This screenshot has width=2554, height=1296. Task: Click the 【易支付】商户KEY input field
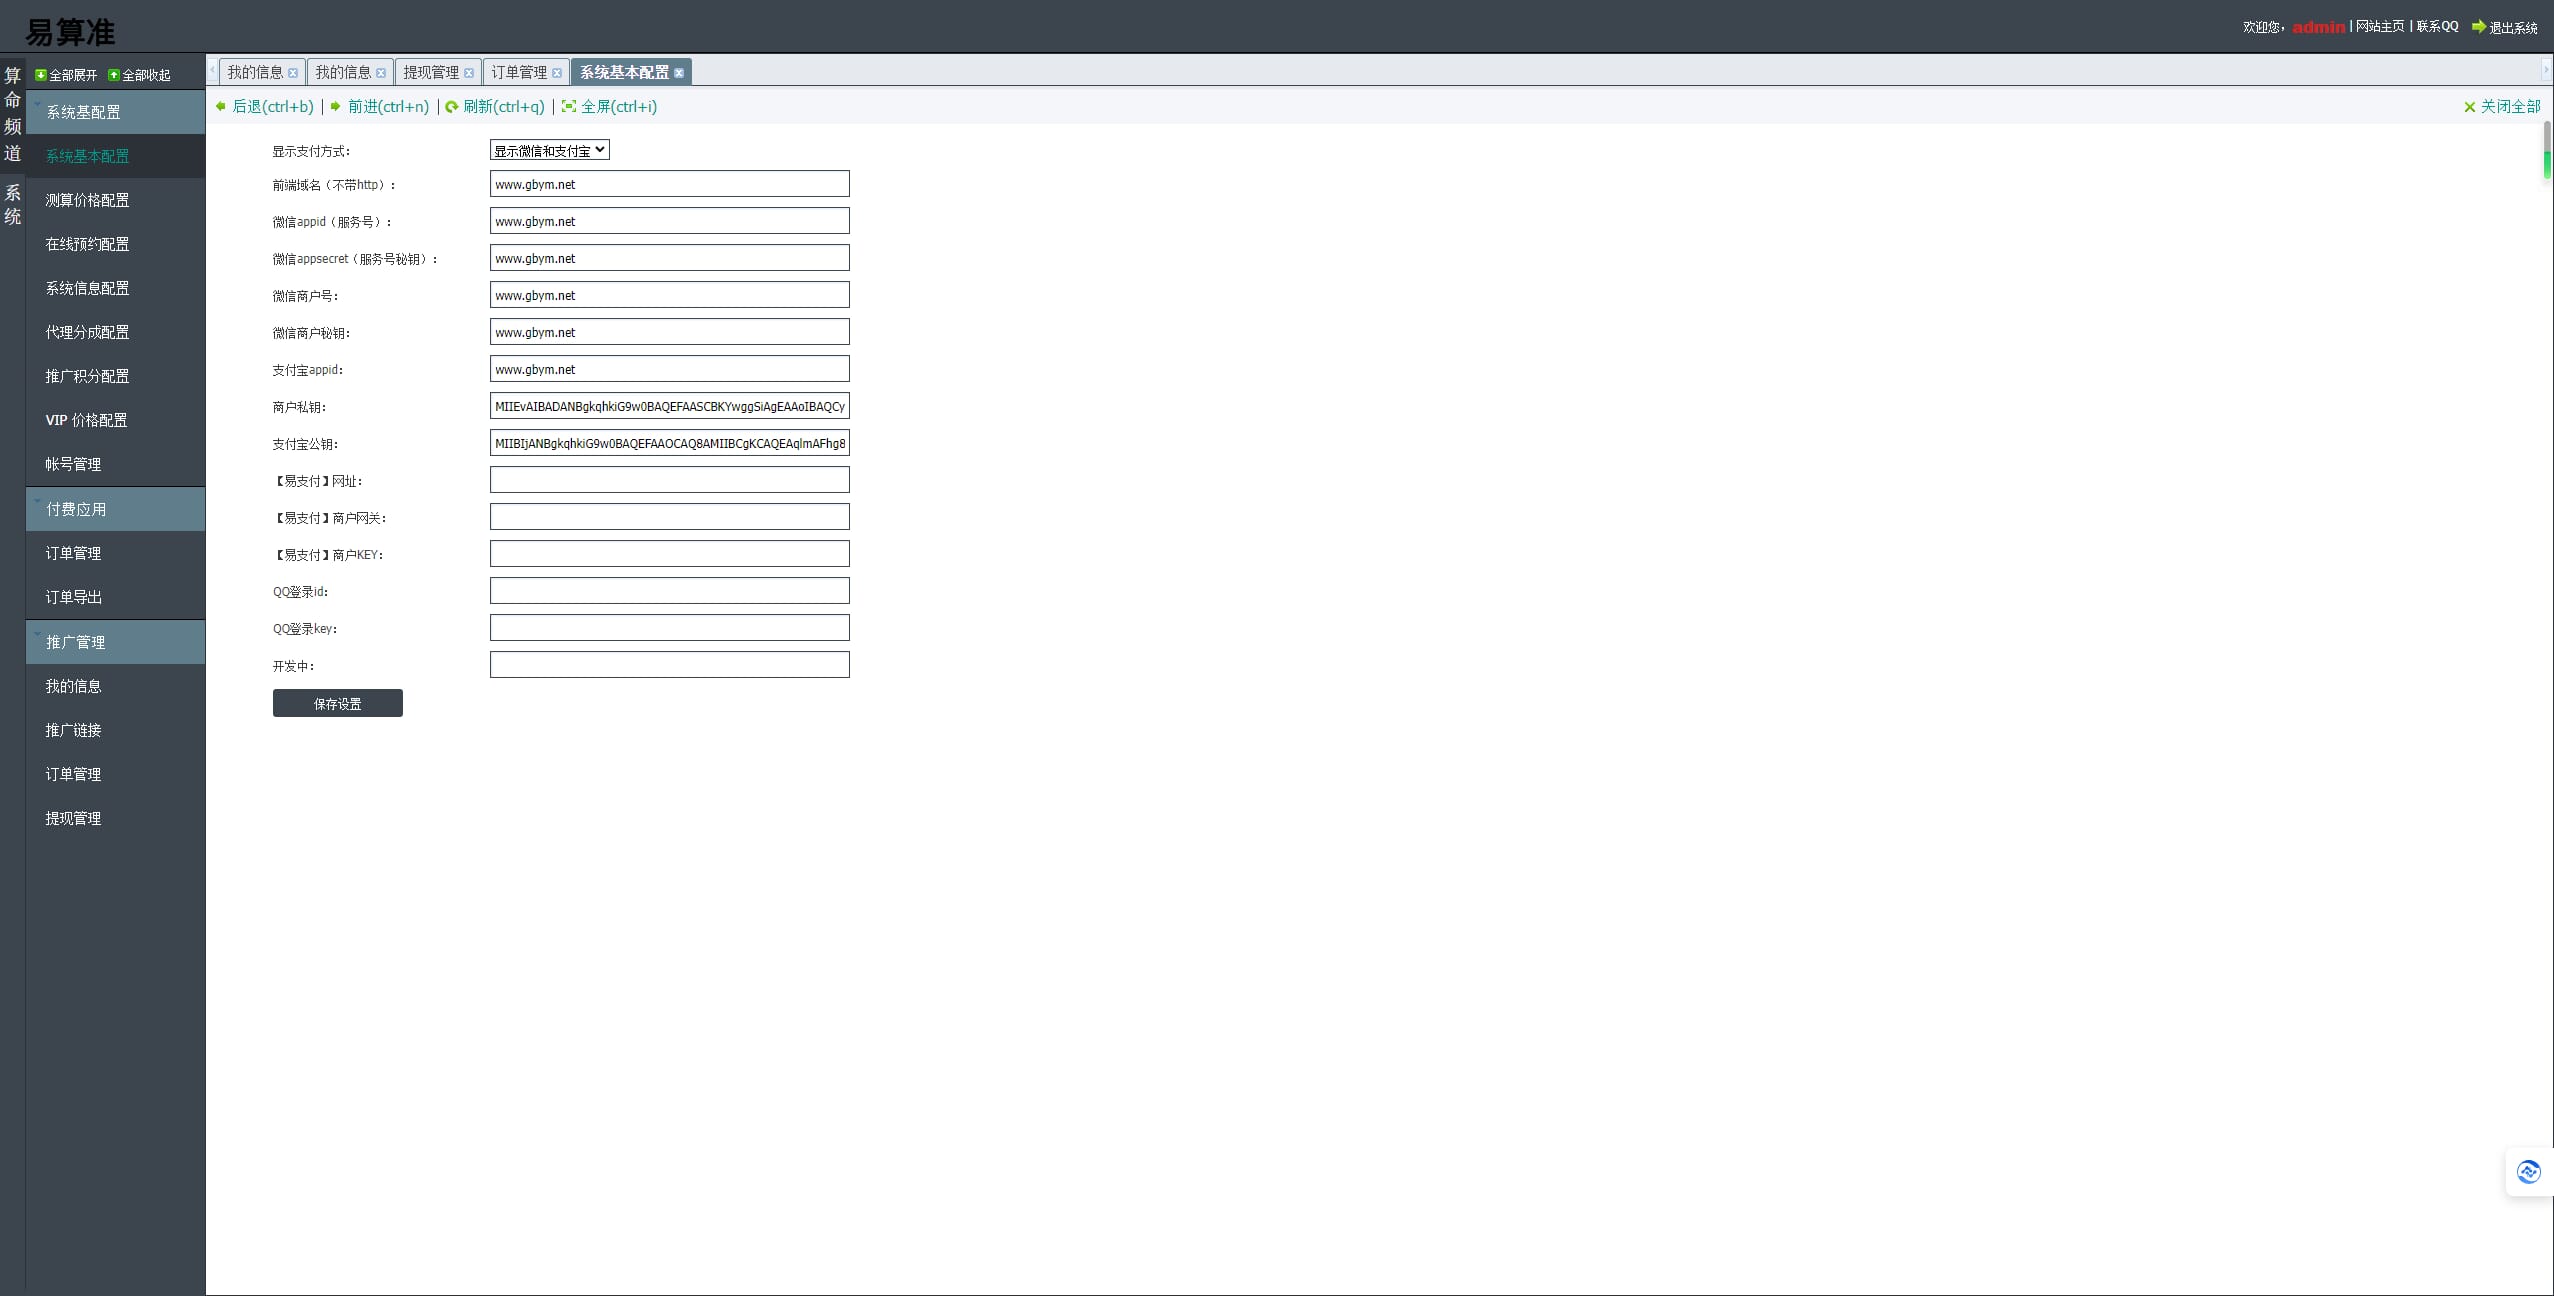point(670,554)
